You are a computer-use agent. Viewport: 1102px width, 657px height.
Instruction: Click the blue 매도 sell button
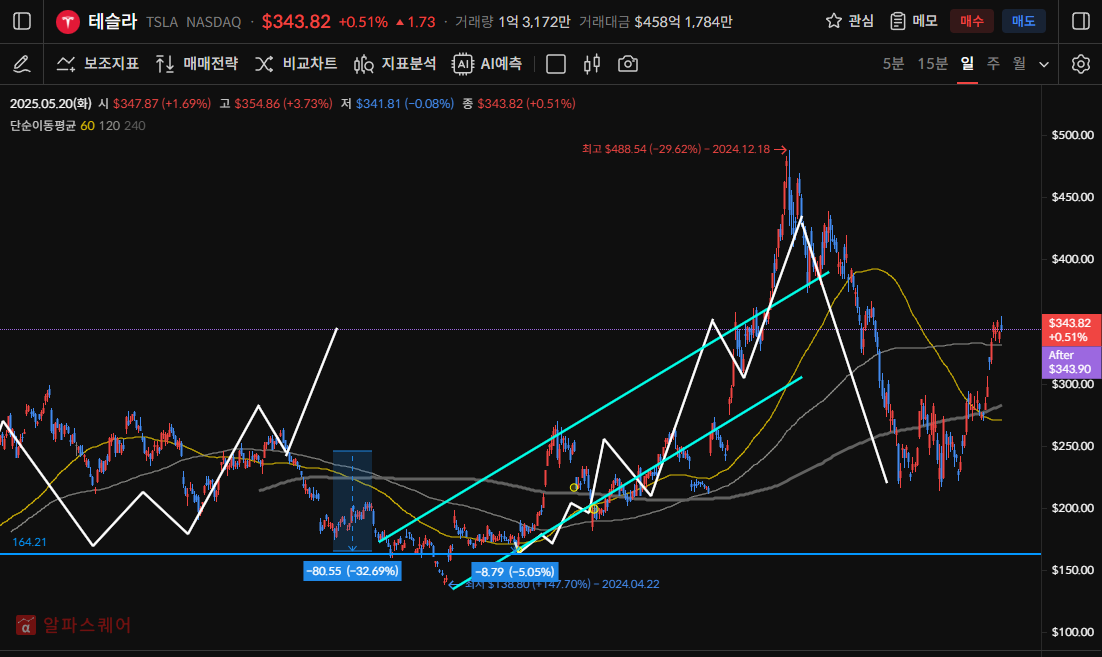coord(1024,21)
